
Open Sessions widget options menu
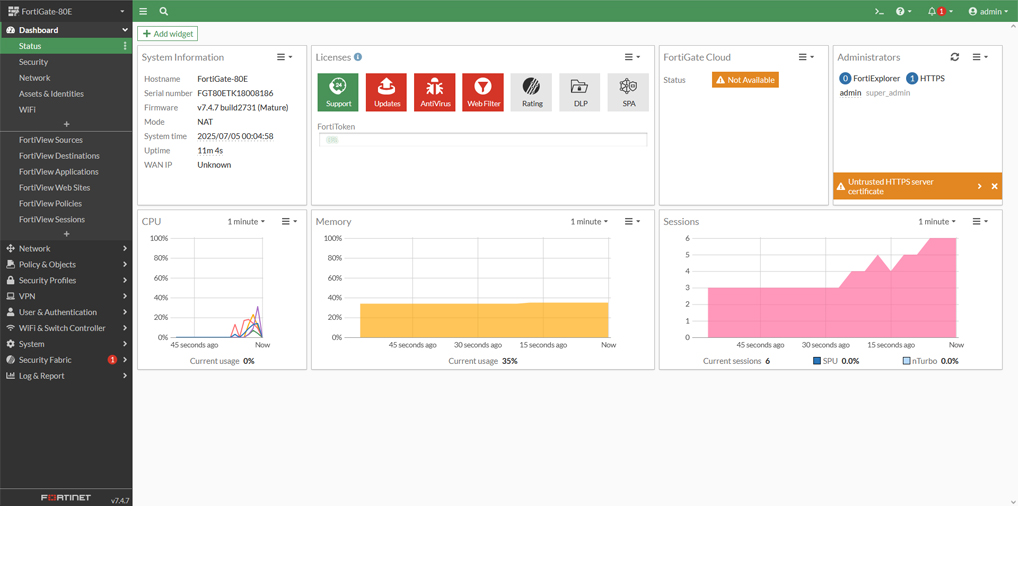[980, 221]
